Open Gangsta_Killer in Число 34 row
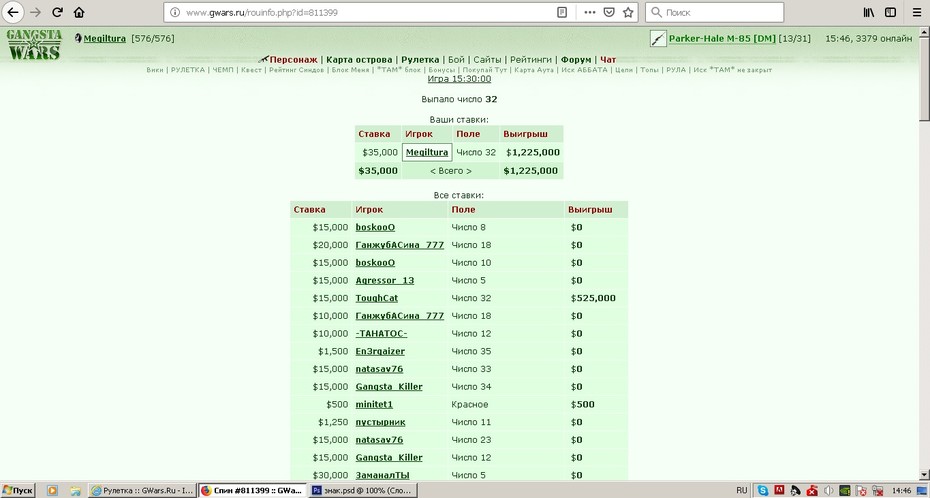Viewport: 930px width, 498px height. 388,387
